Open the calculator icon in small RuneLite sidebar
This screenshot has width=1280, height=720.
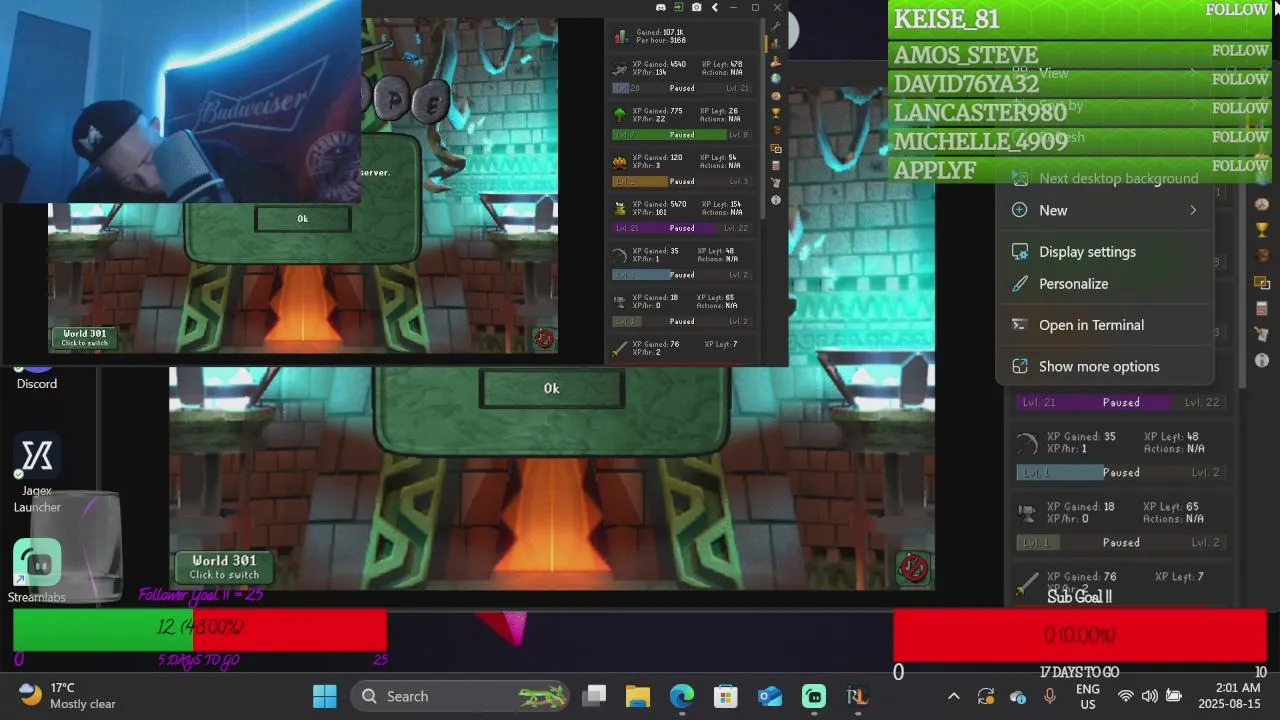click(775, 165)
